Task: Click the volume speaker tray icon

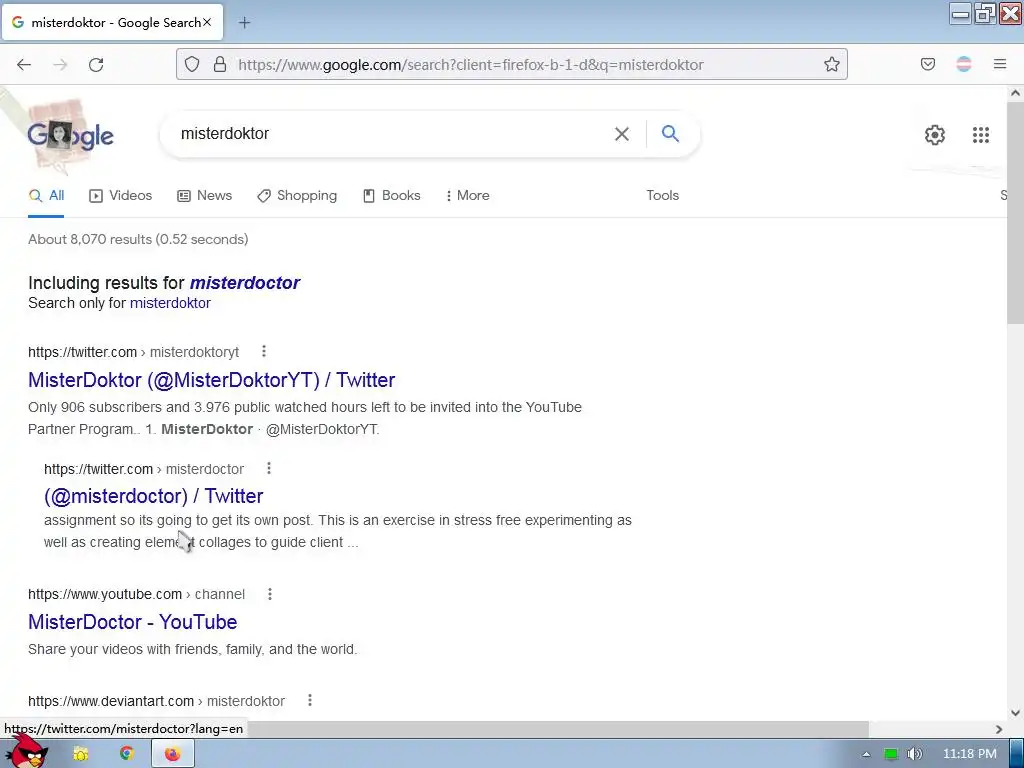Action: pos(915,754)
